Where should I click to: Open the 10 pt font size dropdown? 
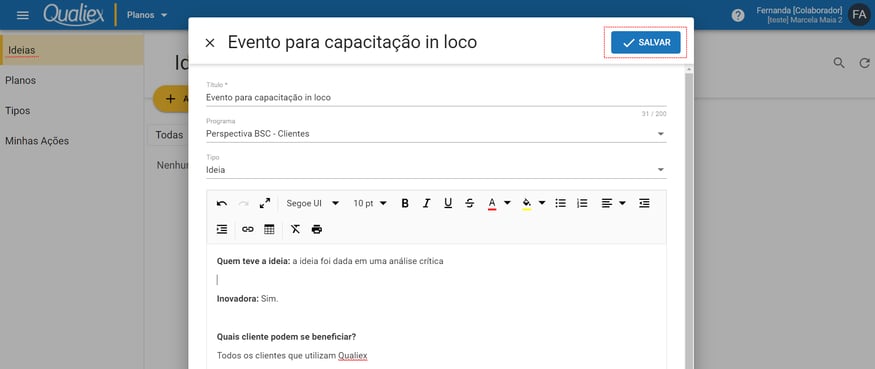(x=369, y=203)
